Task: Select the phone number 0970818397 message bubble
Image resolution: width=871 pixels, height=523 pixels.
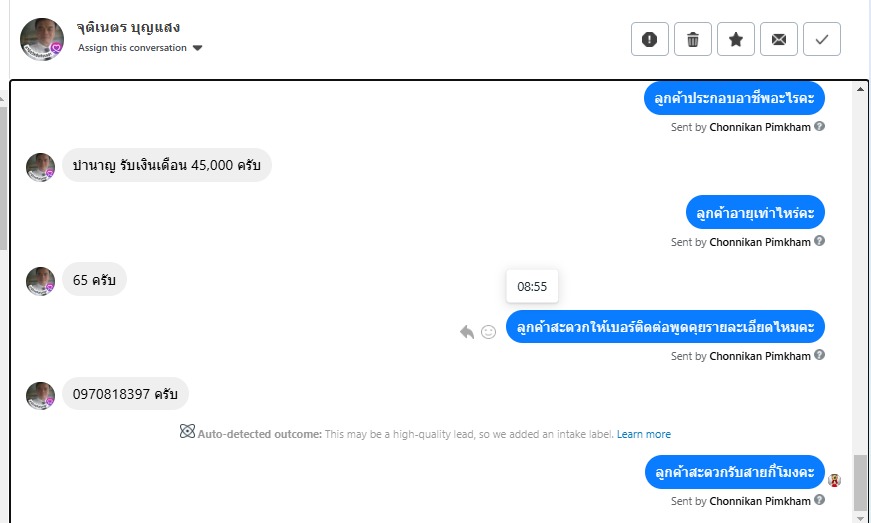Action: [x=125, y=394]
